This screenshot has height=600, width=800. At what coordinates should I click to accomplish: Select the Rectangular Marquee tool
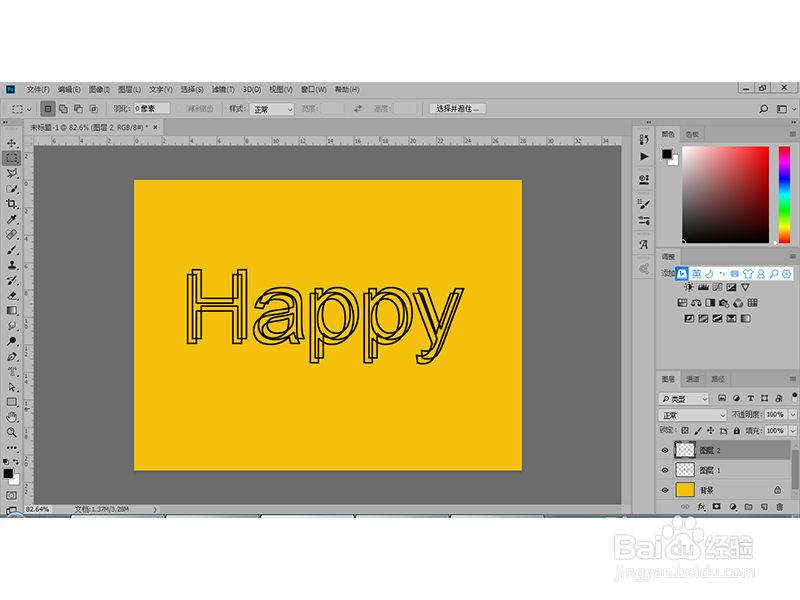click(11, 158)
